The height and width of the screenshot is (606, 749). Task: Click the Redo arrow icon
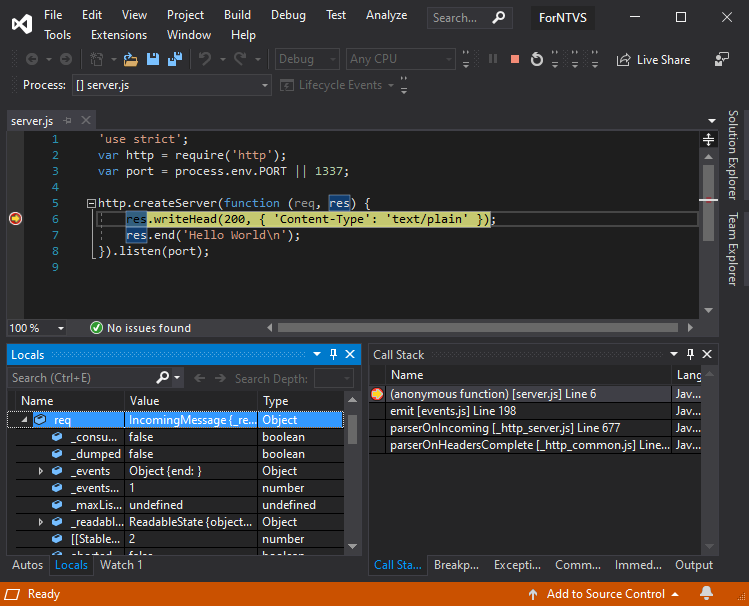240,59
